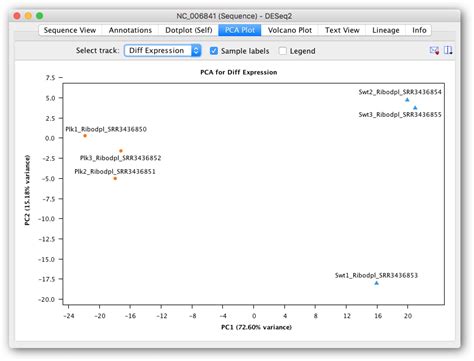Click the Swt3_Ribodpl_SRR3436855 blue triangle point

click(415, 108)
